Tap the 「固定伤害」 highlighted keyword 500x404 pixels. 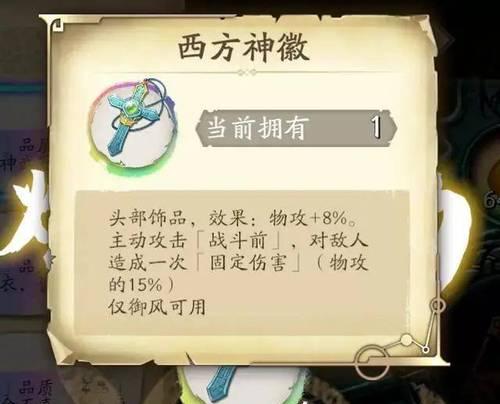249,263
